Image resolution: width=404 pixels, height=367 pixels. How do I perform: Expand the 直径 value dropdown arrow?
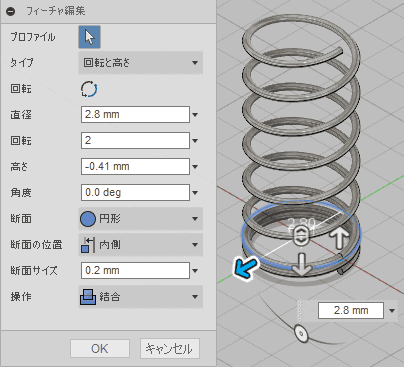pos(195,115)
